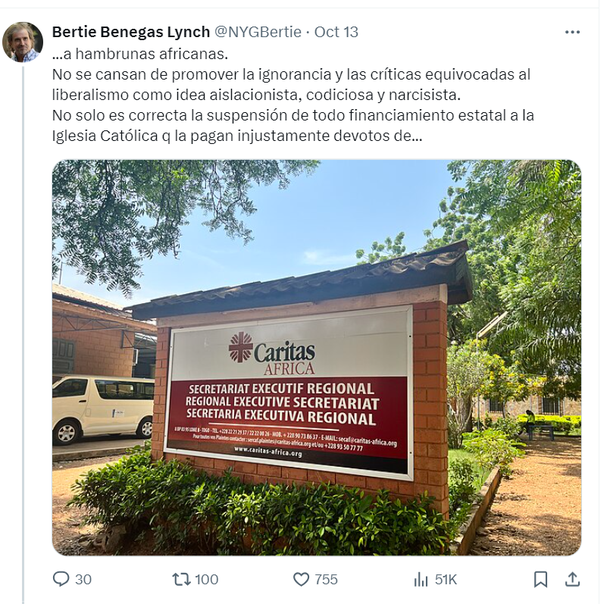
Task: Click the thread connector line below avatar
Action: click(23, 334)
